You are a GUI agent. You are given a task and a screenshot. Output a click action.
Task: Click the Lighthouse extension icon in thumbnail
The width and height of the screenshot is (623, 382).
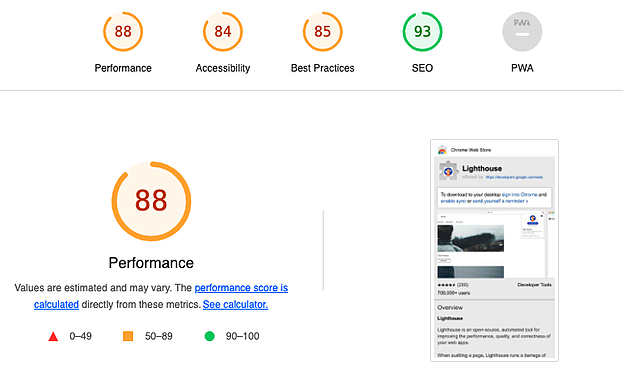(448, 171)
